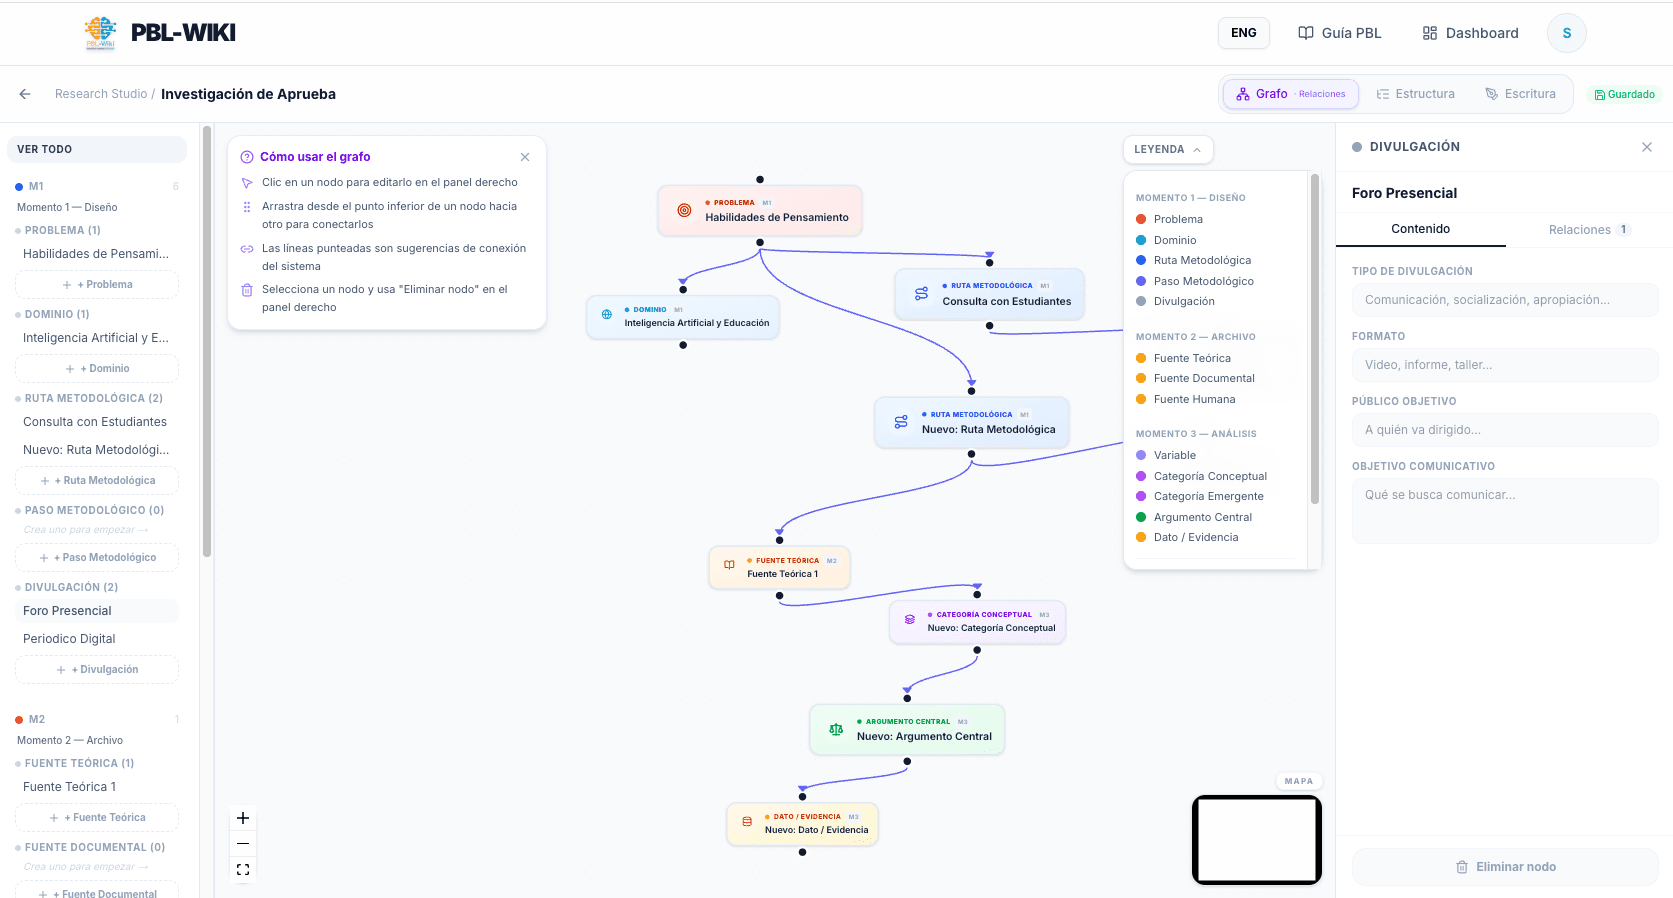Click the + Ruta Metodológica add button
This screenshot has height=898, width=1673.
[x=97, y=481]
